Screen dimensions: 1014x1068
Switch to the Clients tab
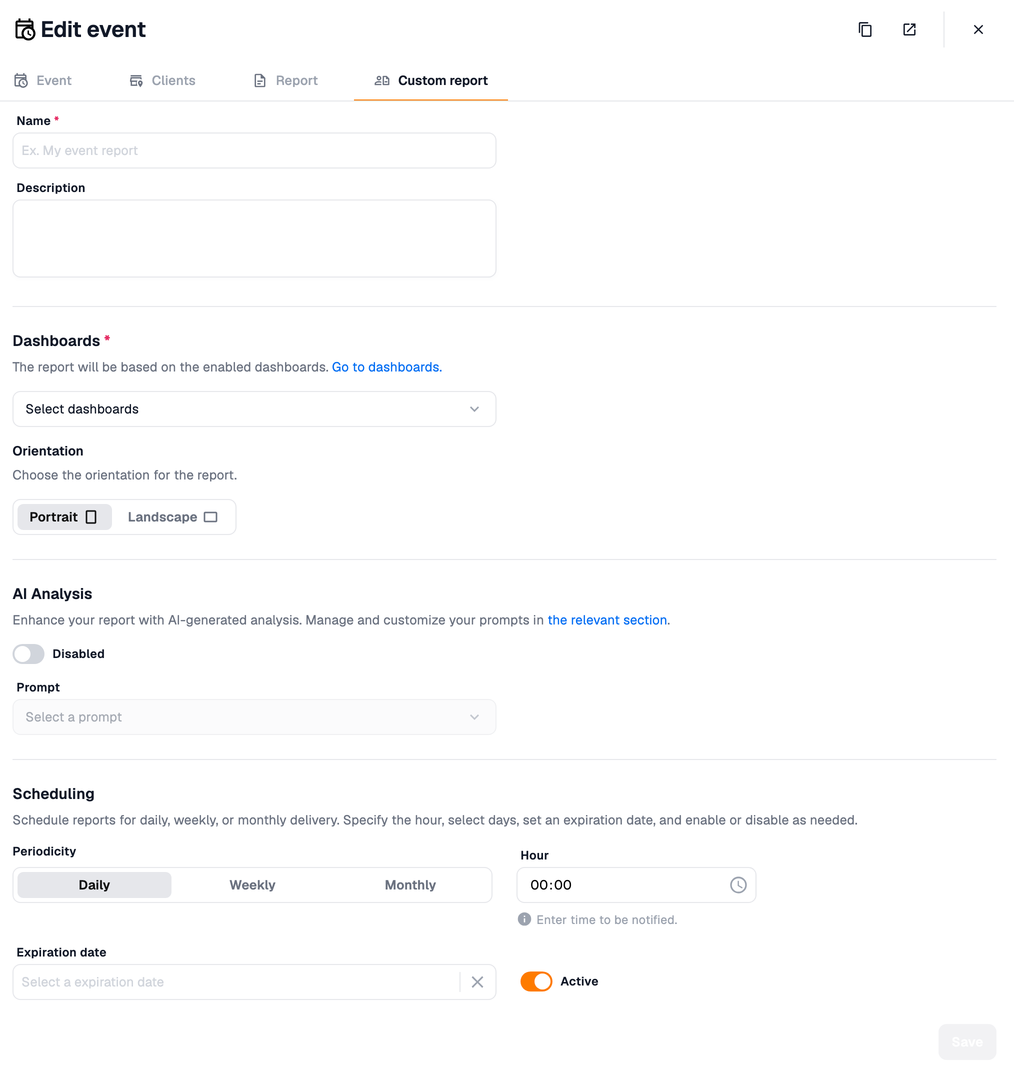(163, 81)
